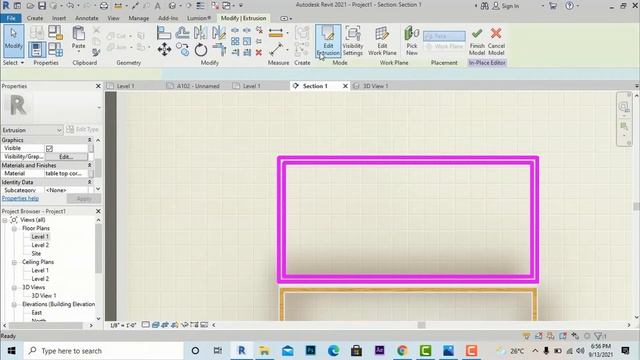
Task: Click Finish Model green checkmark
Action: 477,41
